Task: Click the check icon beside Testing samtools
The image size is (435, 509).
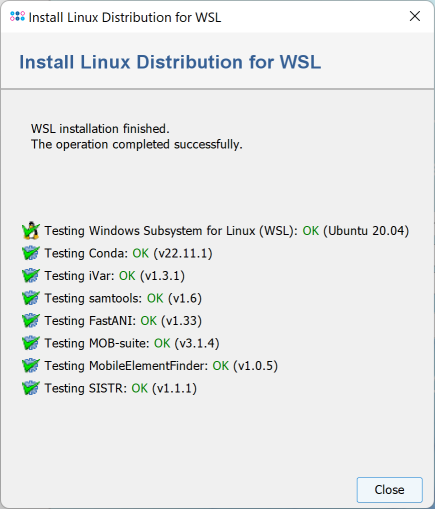Action: point(31,298)
